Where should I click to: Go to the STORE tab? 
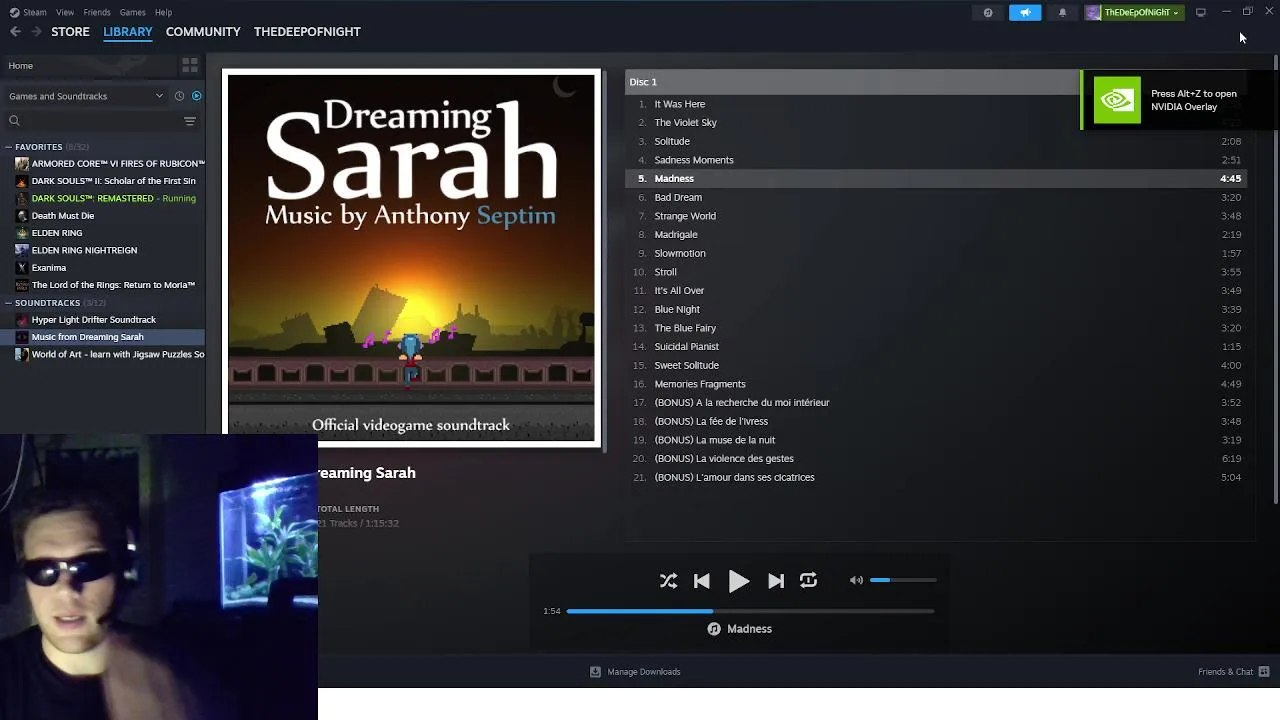pyautogui.click(x=70, y=32)
